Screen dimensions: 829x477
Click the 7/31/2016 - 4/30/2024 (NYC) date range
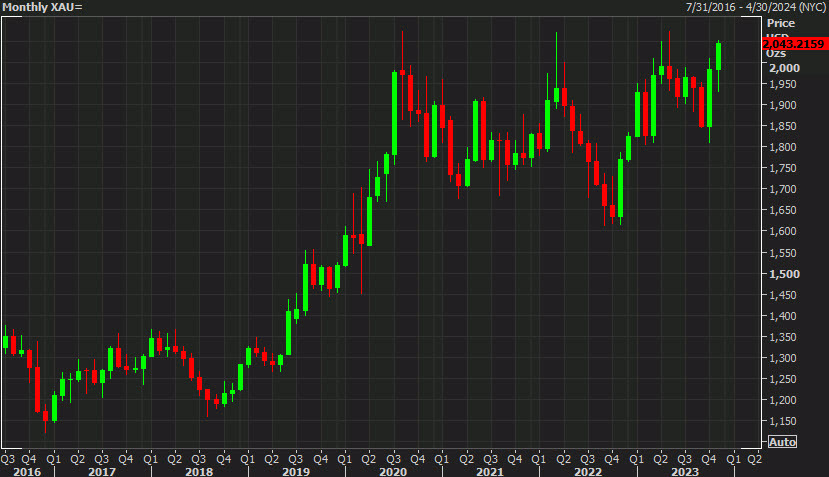756,7
